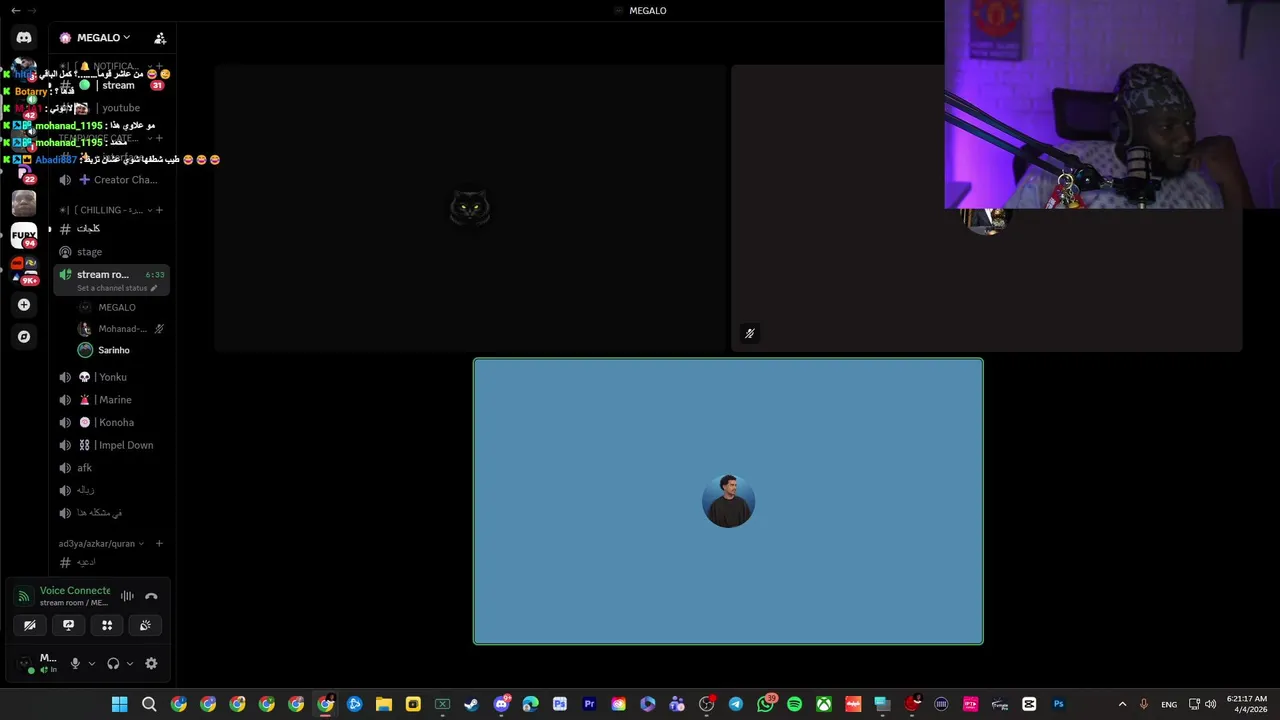This screenshot has height=720, width=1280.
Task: Join the Konoha voice channel
Action: (111, 422)
